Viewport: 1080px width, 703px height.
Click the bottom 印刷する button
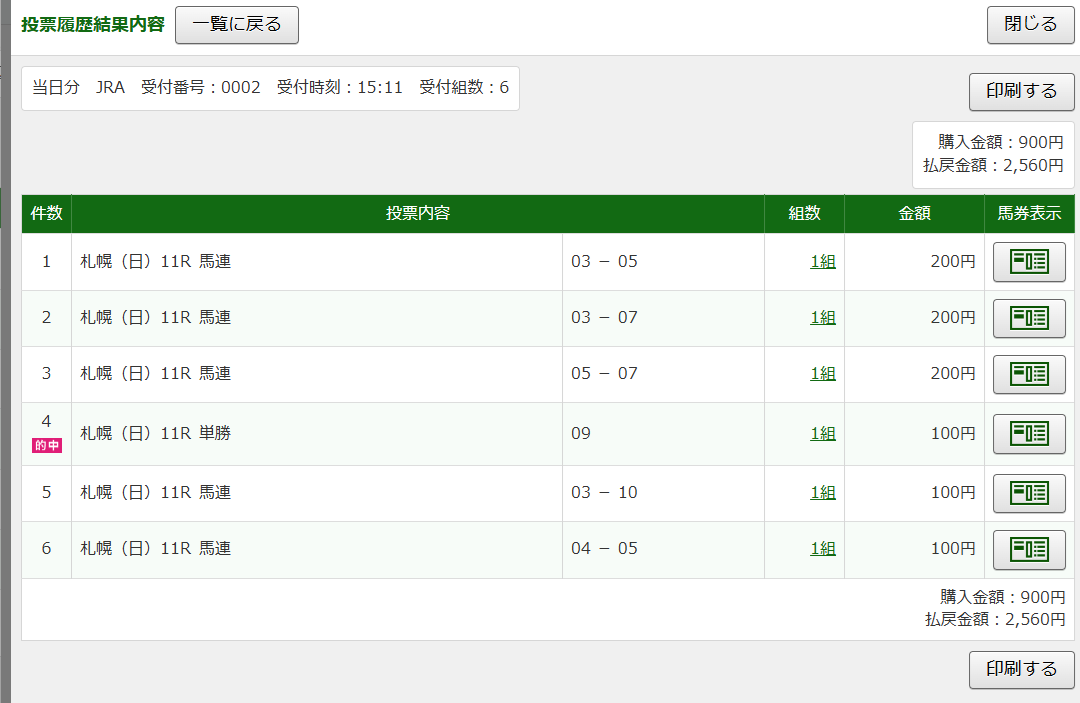tap(1021, 670)
